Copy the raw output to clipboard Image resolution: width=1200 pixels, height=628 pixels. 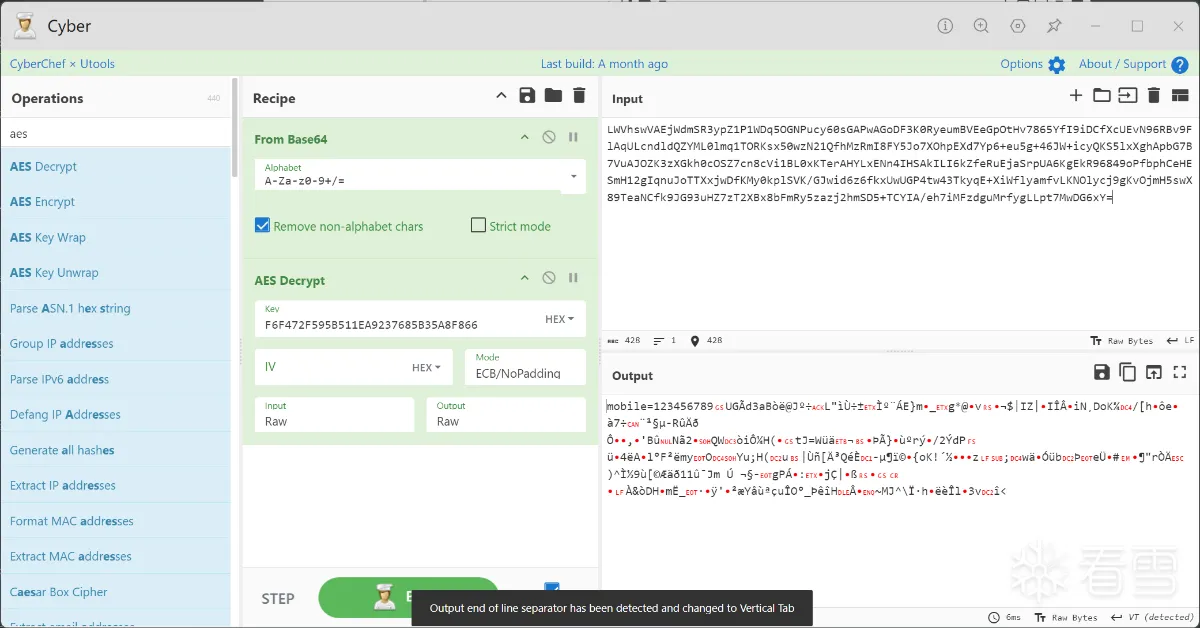click(x=1127, y=372)
